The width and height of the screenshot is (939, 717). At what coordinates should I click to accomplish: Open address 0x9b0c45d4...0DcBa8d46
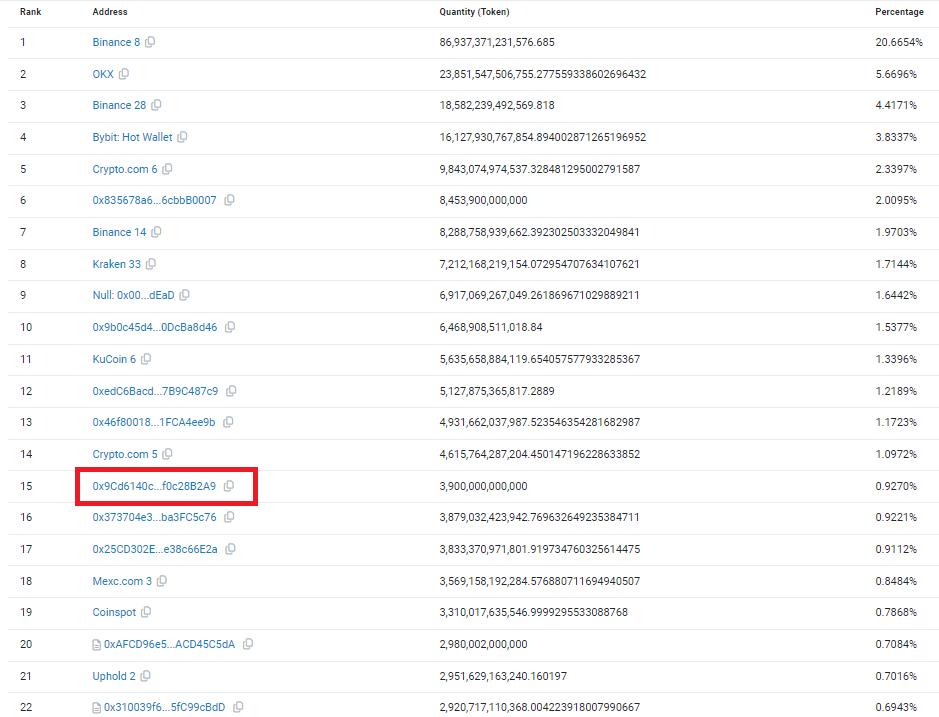[155, 327]
